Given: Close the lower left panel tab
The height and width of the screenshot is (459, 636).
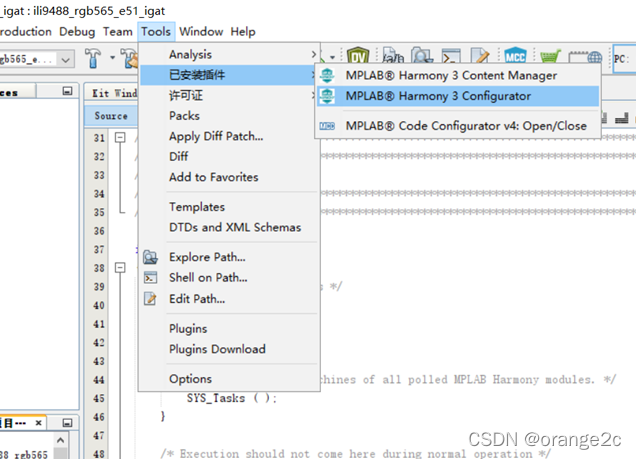Looking at the screenshot, I should pyautogui.click(x=39, y=423).
